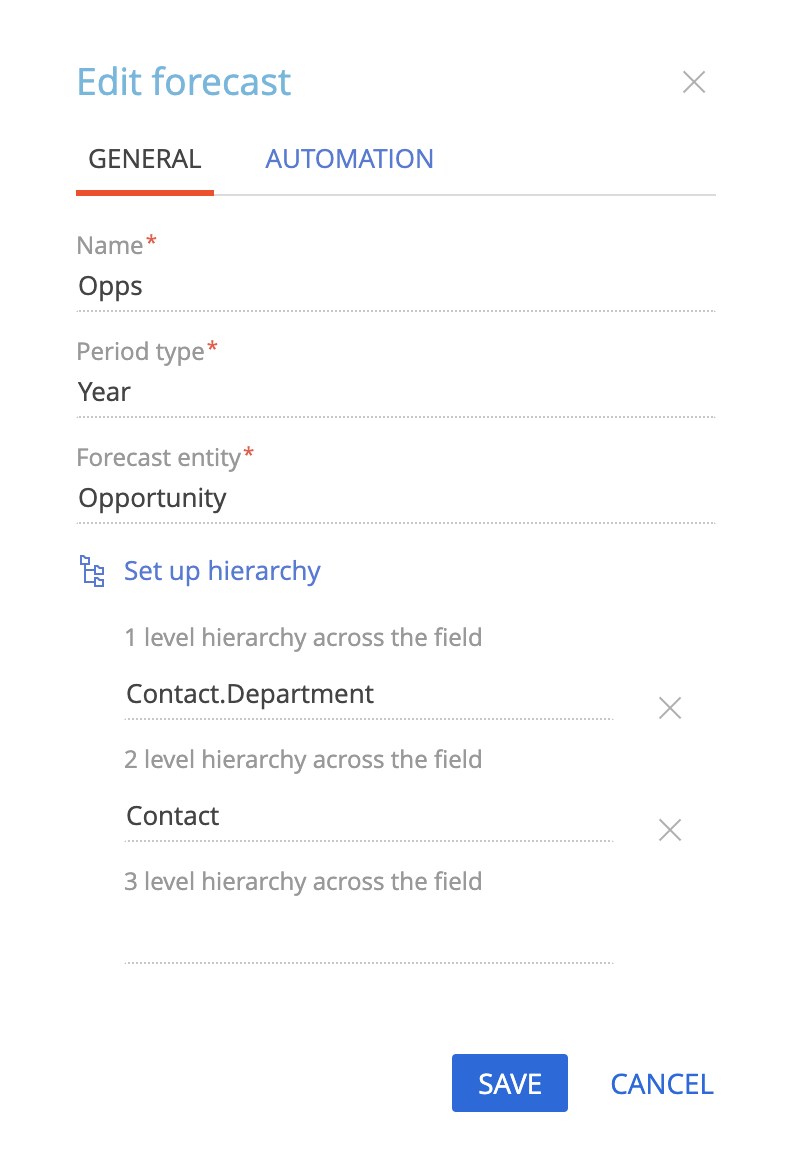The height and width of the screenshot is (1154, 790).
Task: Clear the Contact hierarchy level
Action: pos(669,830)
